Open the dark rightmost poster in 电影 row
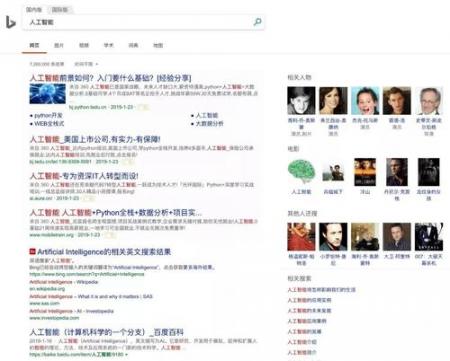450x361 pixels. (429, 172)
